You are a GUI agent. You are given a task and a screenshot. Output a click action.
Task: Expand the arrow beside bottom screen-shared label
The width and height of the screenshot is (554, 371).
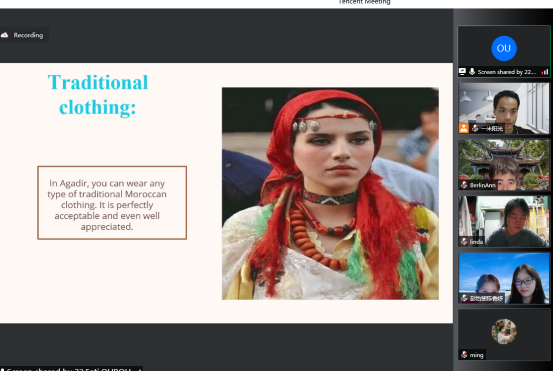tap(140, 370)
